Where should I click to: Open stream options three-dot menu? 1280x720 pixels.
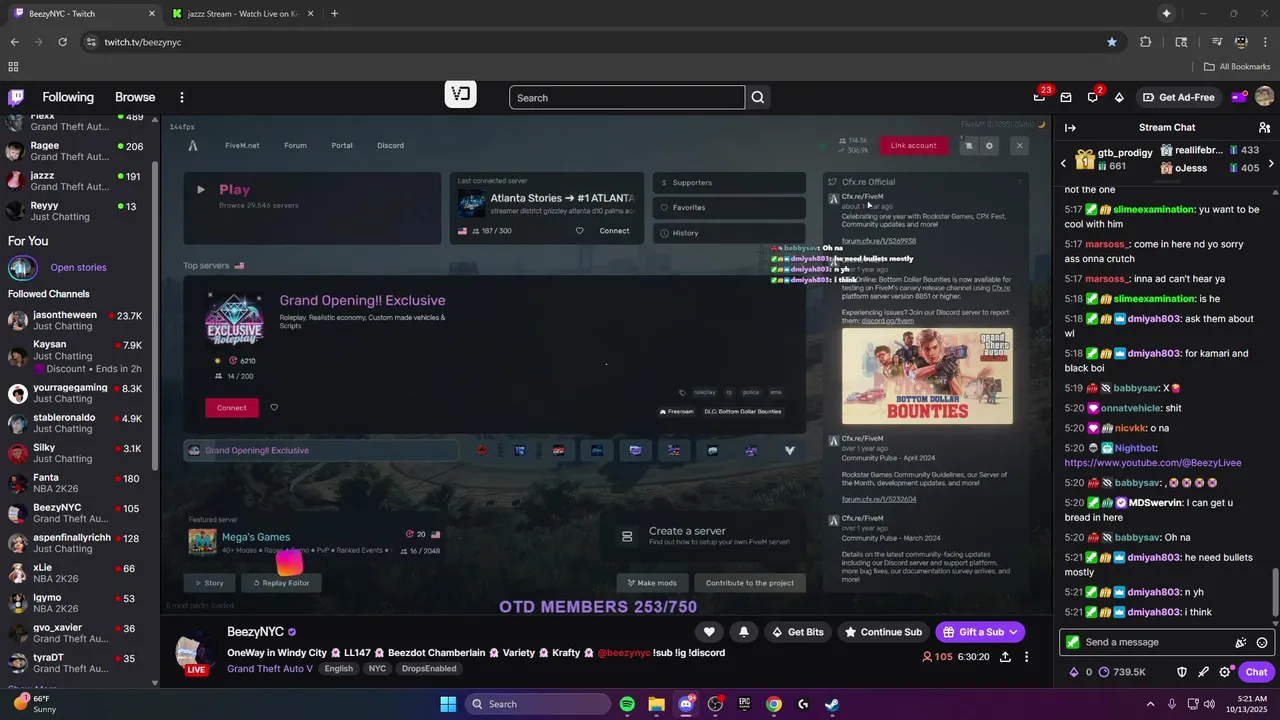[x=1029, y=657]
